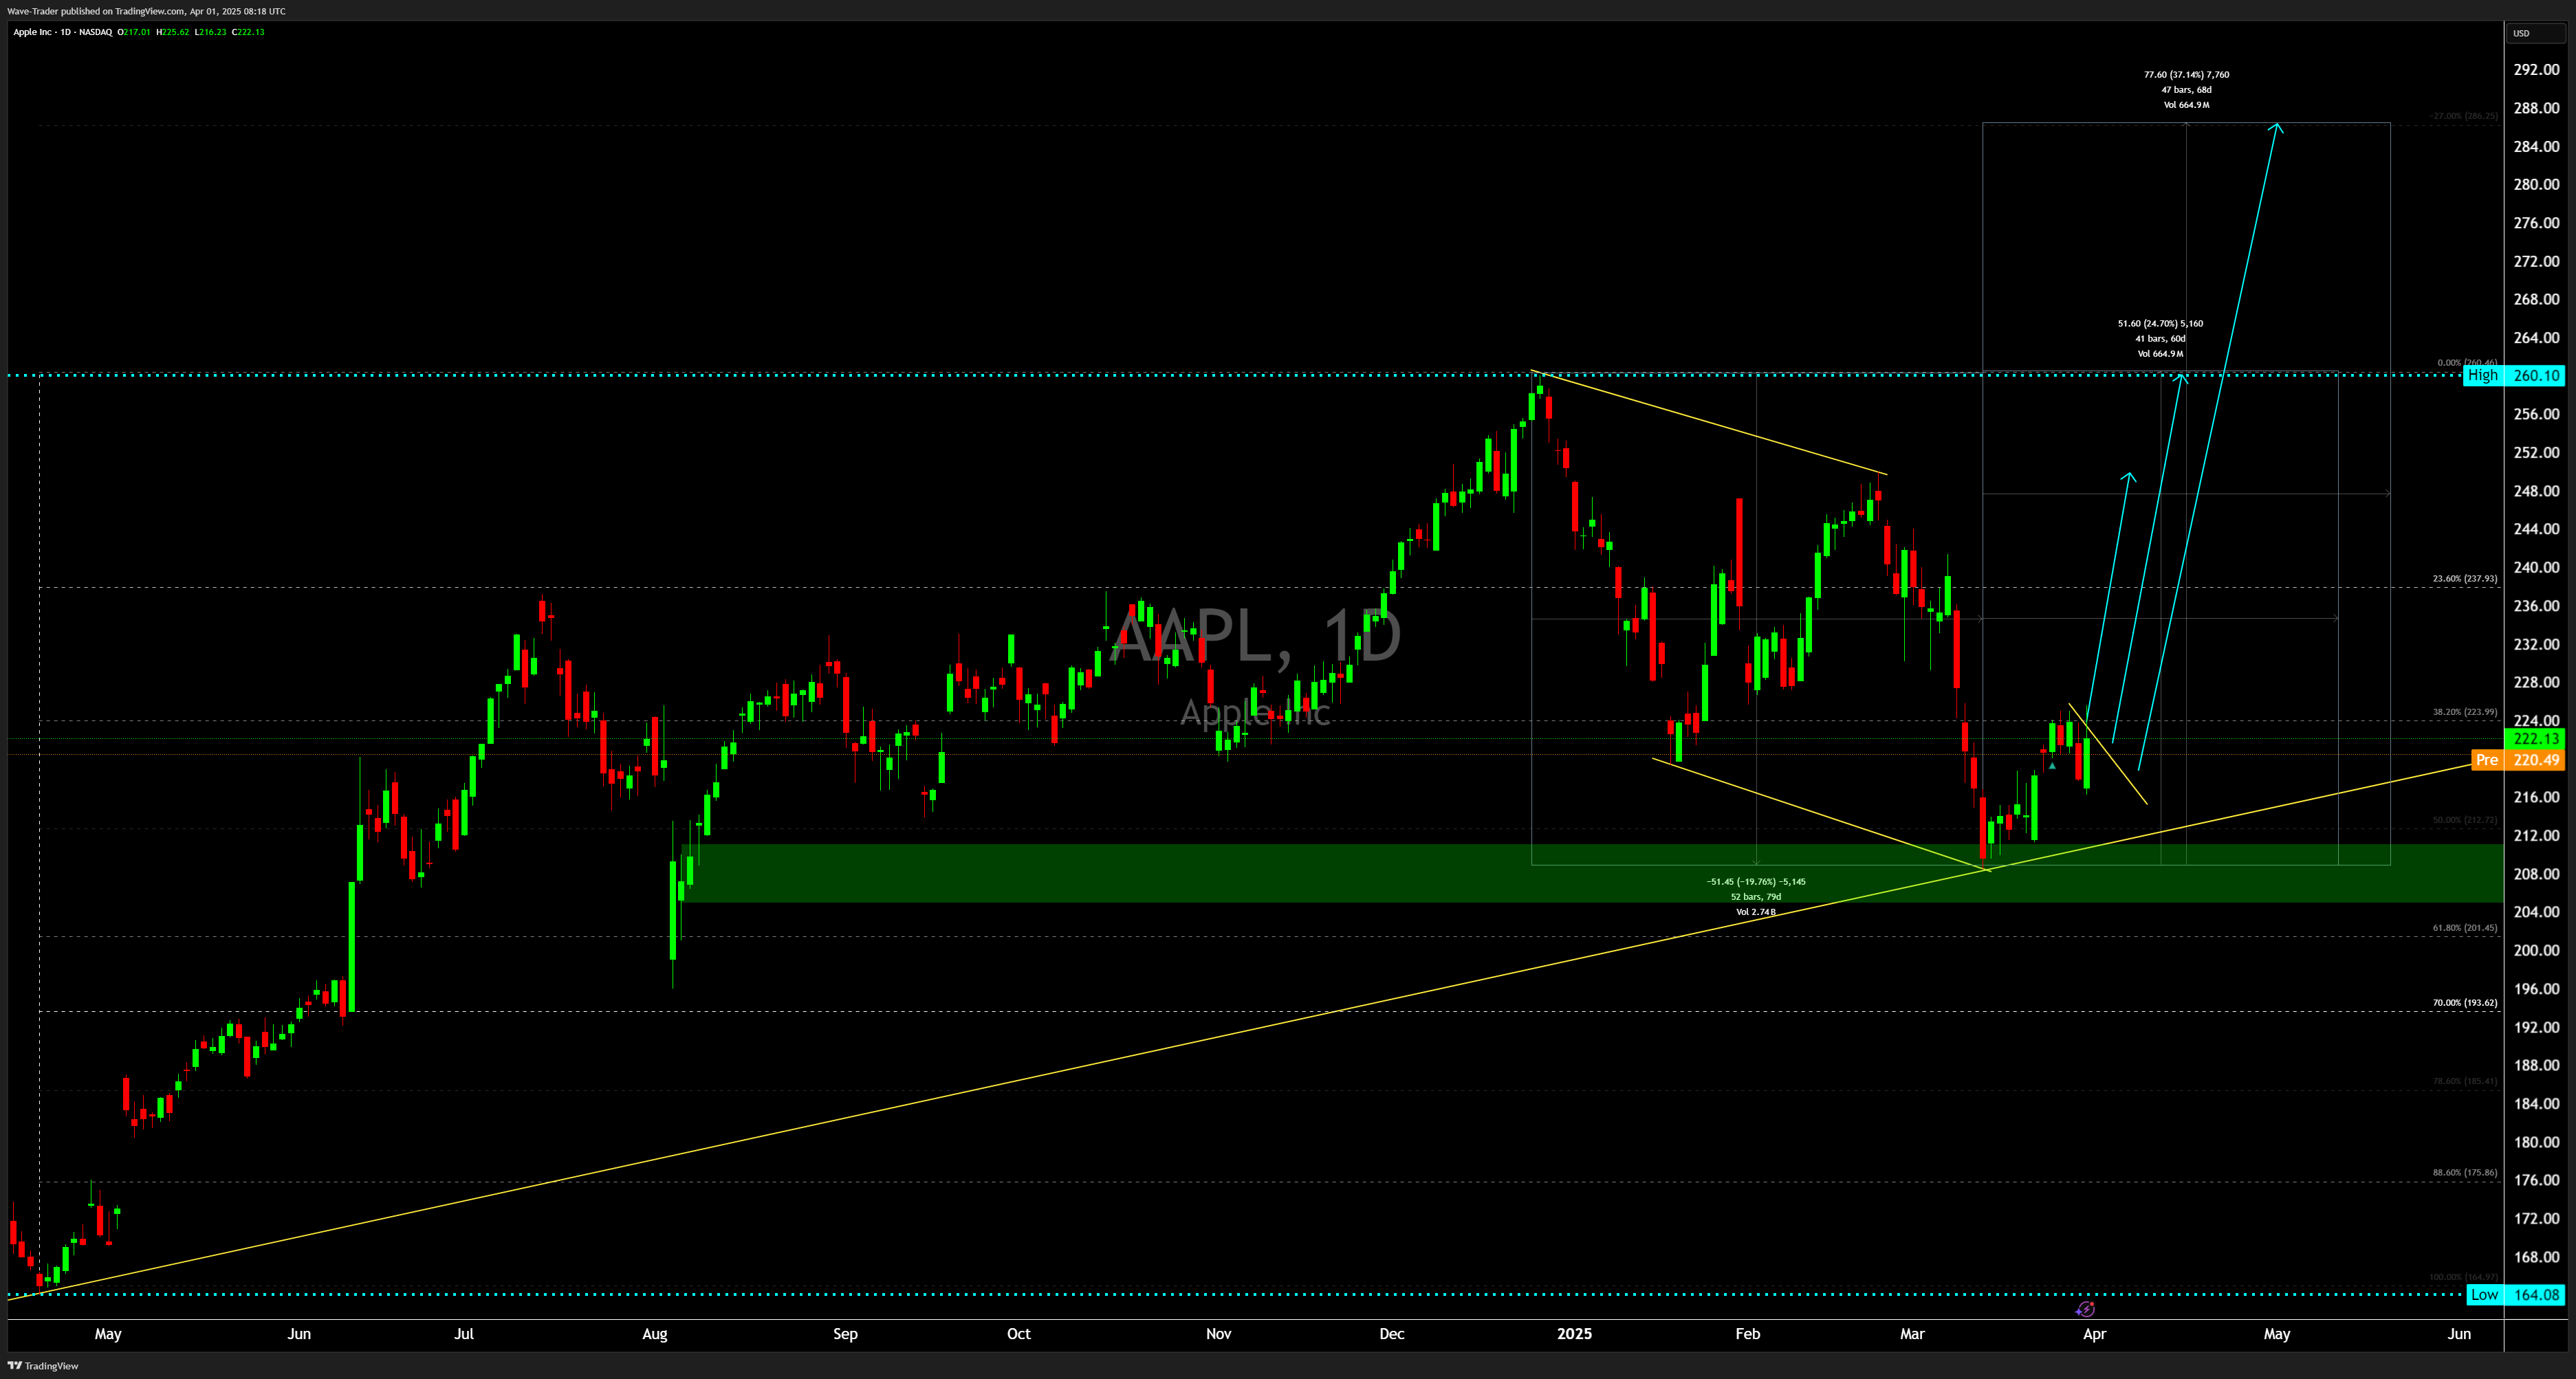The height and width of the screenshot is (1379, 2576).
Task: Click the 'Wave-Trader published on TradingView.com' header text
Action: (96, 11)
